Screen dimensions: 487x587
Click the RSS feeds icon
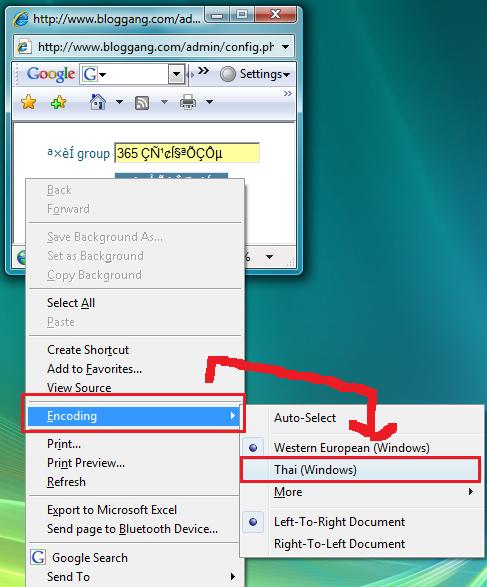point(142,103)
